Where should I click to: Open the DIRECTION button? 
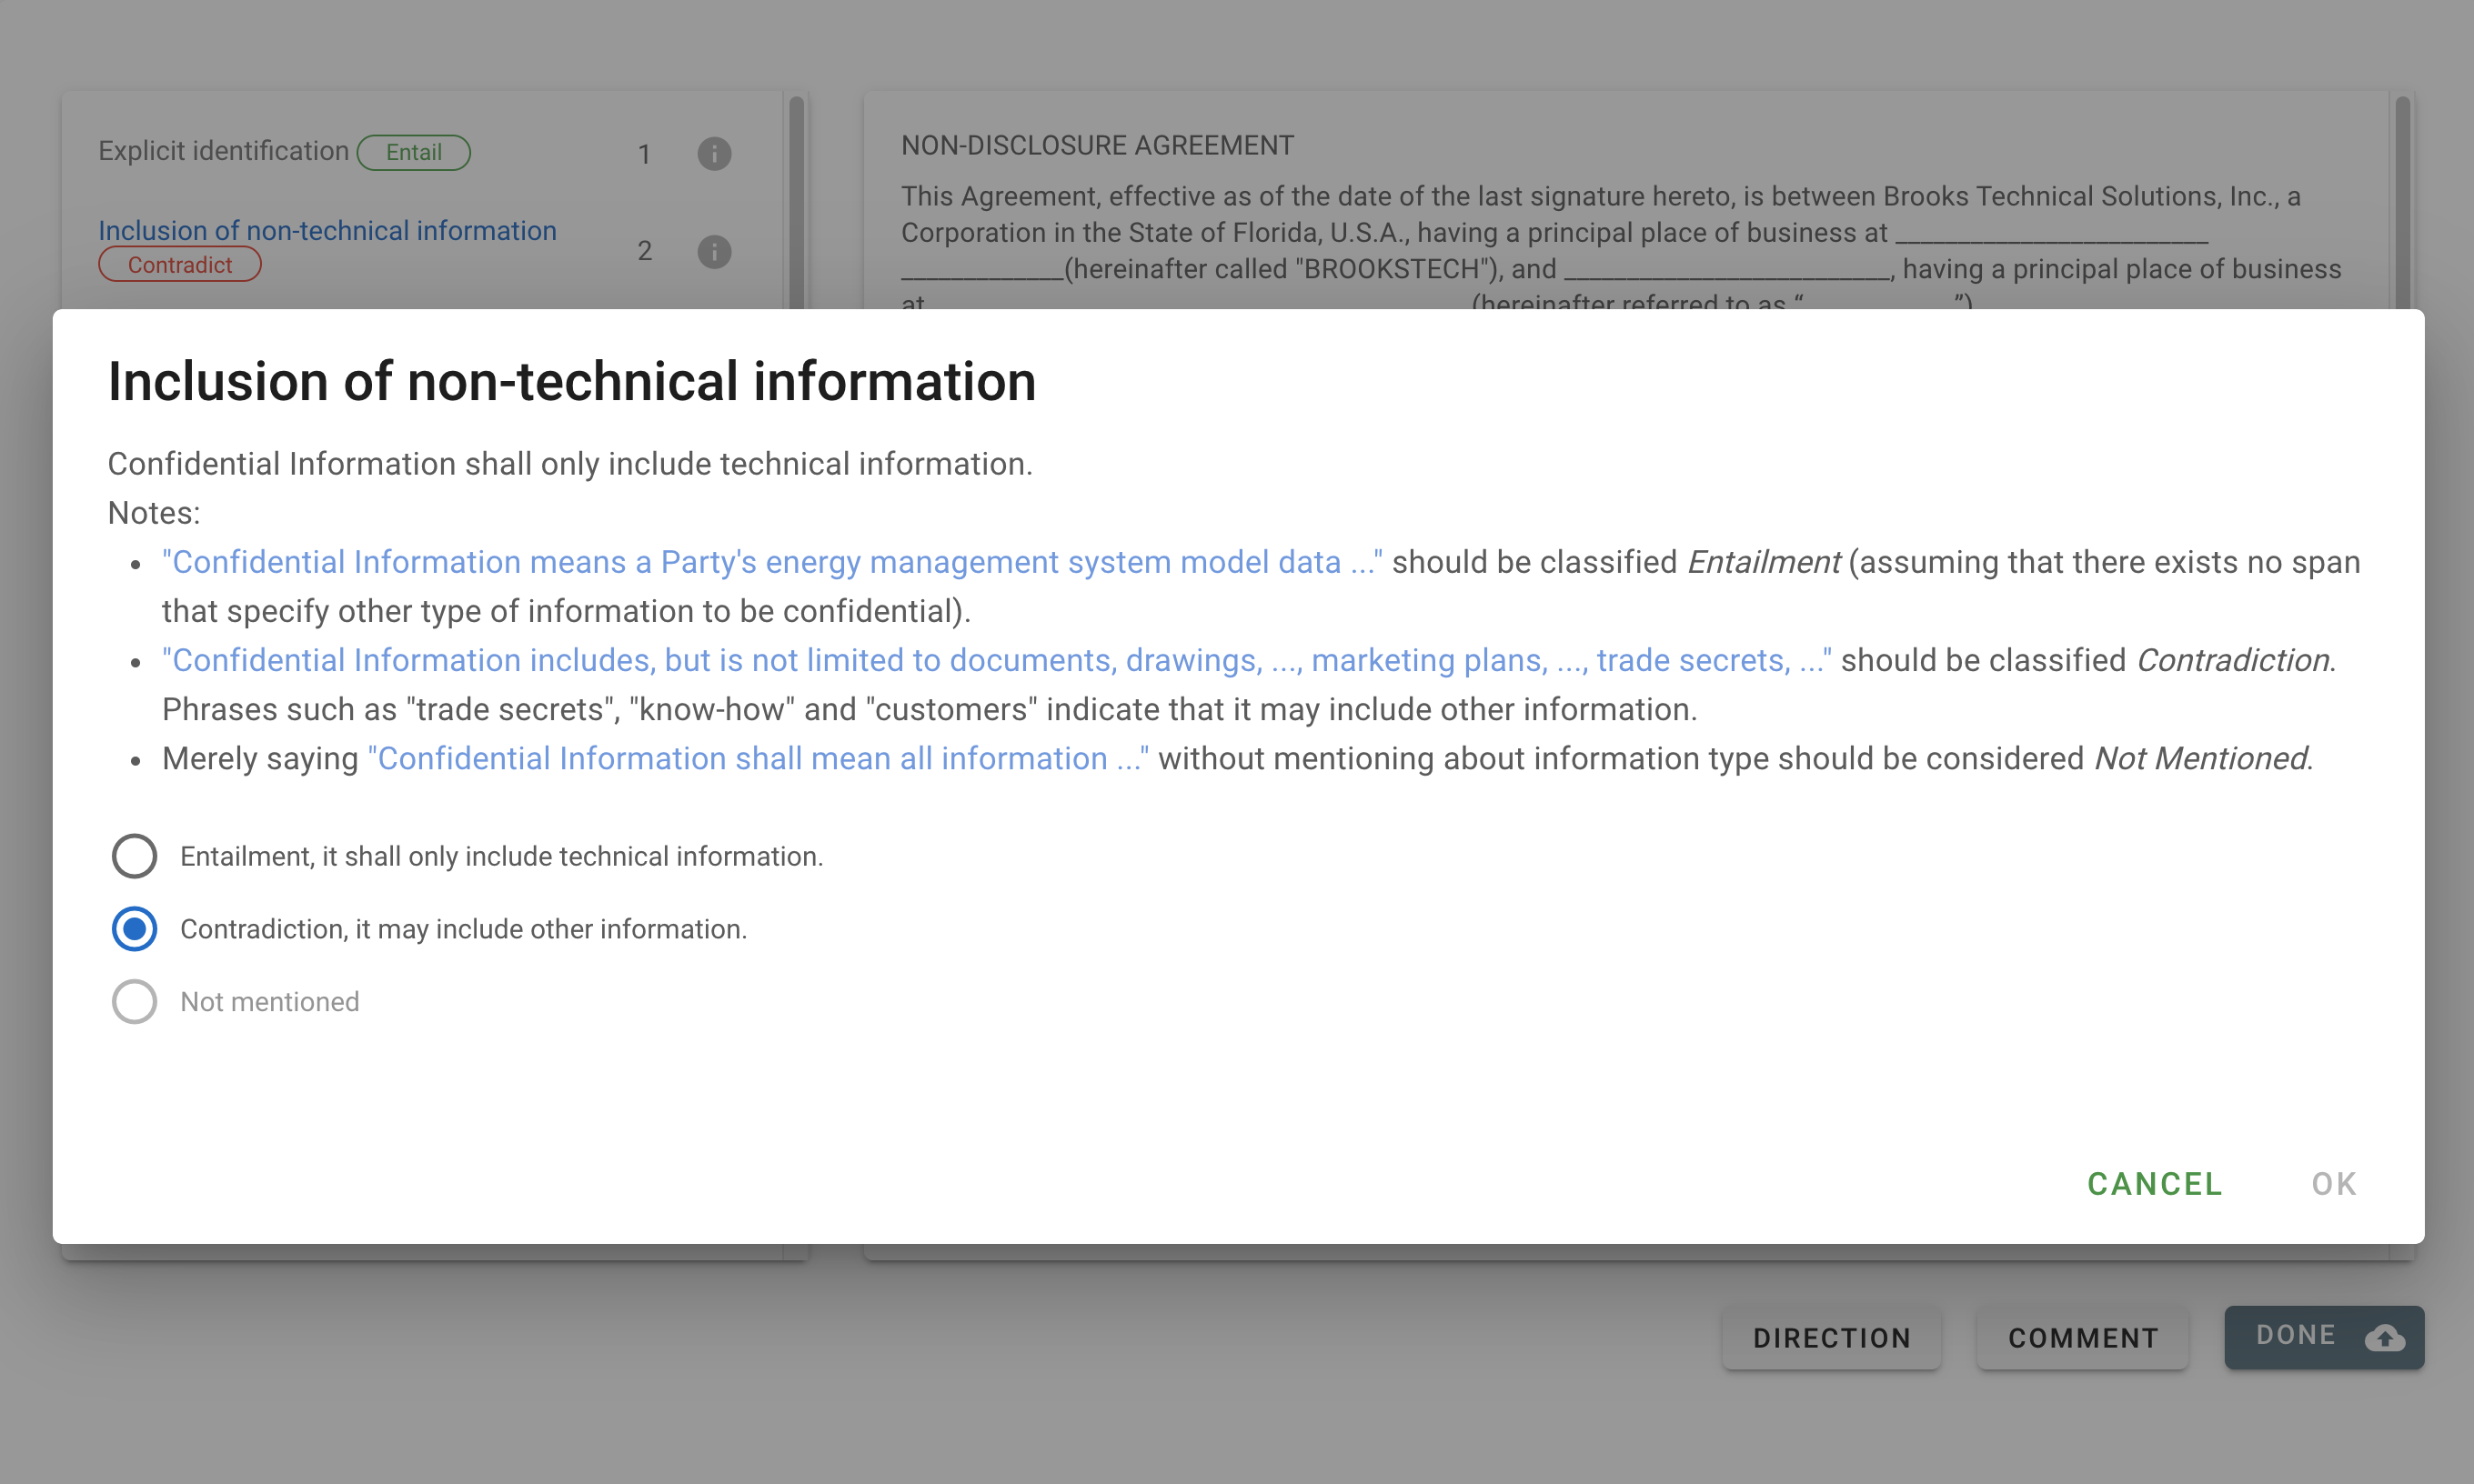[x=1831, y=1338]
